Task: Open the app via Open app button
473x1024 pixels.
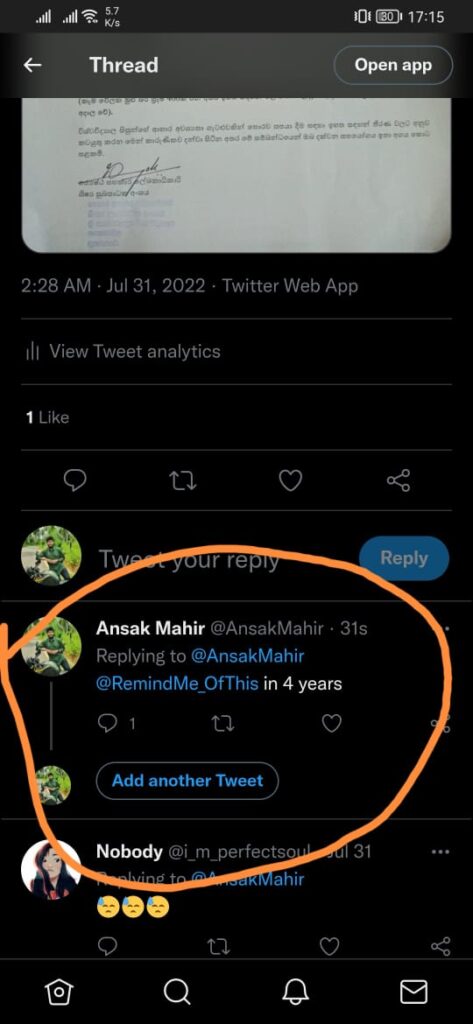Action: (393, 65)
